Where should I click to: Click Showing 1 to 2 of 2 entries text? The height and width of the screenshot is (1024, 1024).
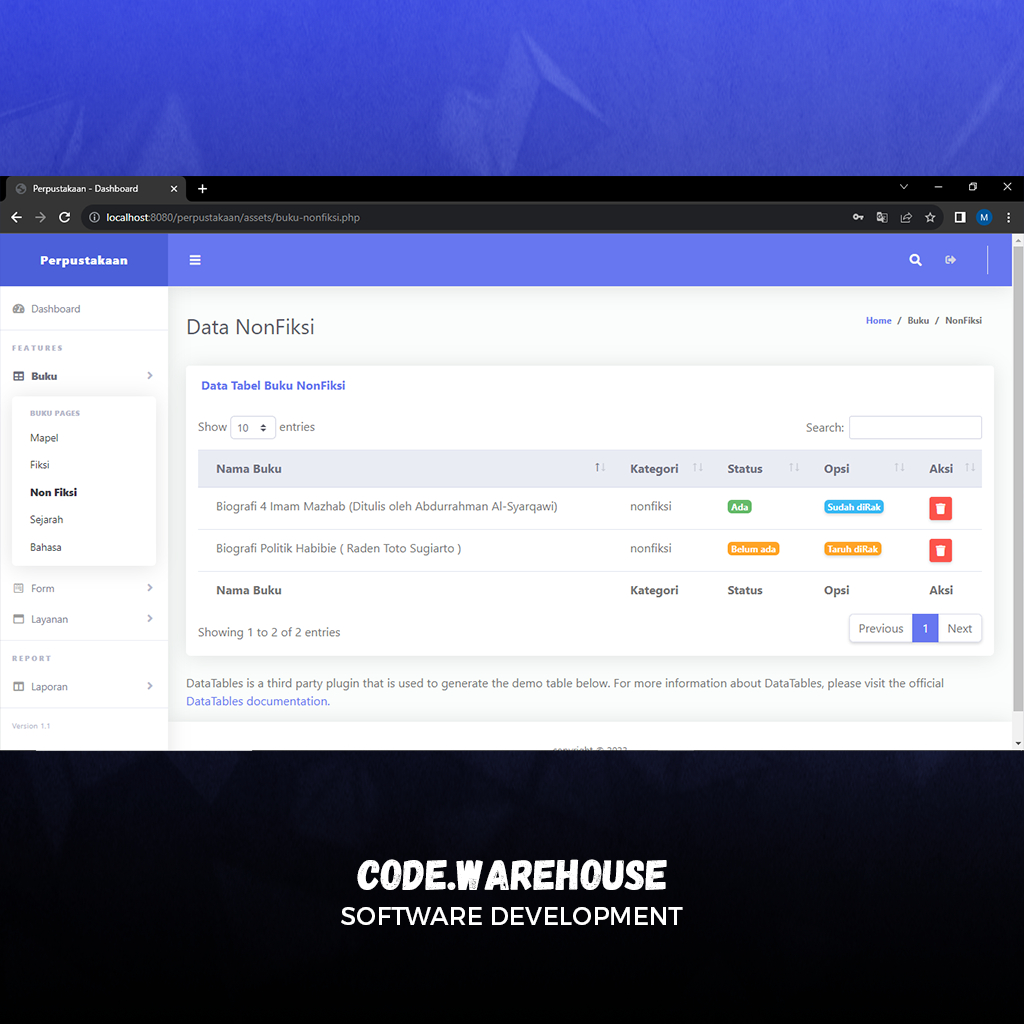click(x=269, y=632)
